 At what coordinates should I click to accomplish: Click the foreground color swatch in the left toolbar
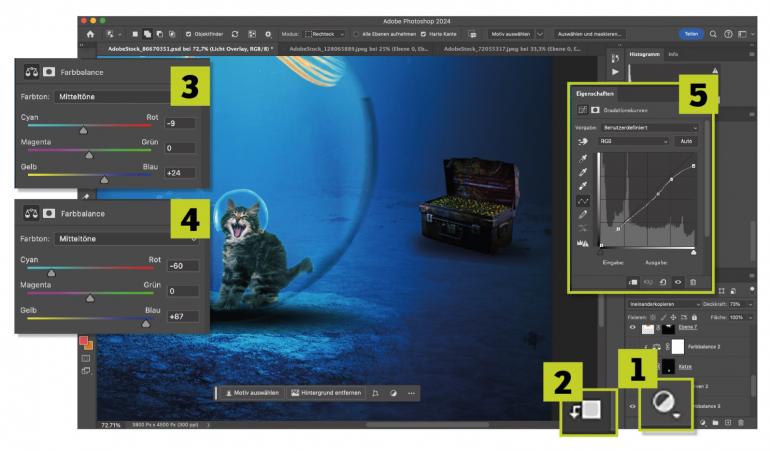(84, 340)
